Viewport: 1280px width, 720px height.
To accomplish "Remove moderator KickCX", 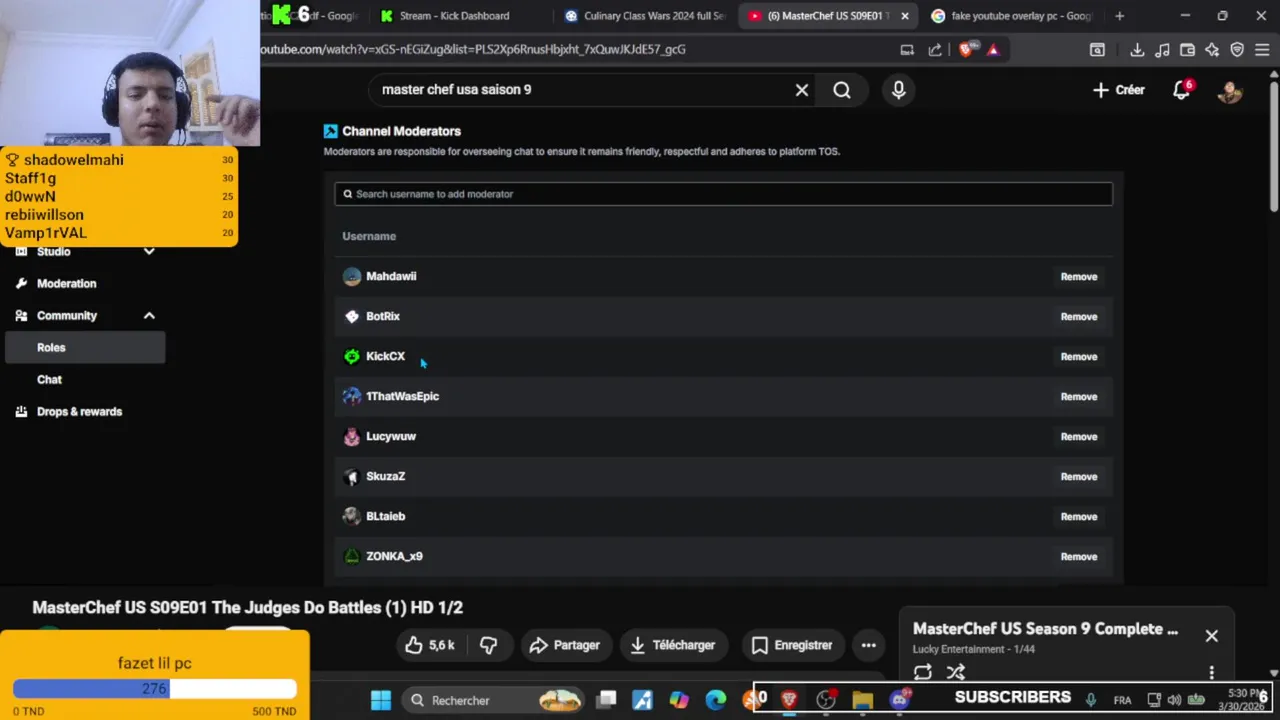I will [x=1078, y=357].
